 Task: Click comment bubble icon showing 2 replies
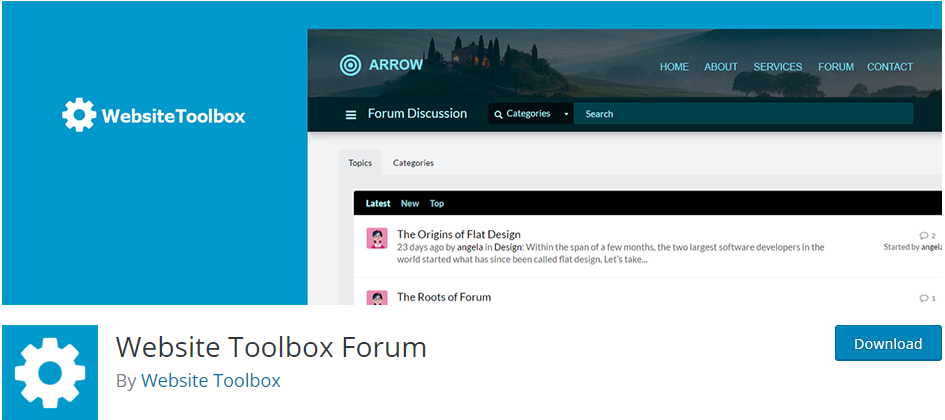pyautogui.click(x=923, y=236)
